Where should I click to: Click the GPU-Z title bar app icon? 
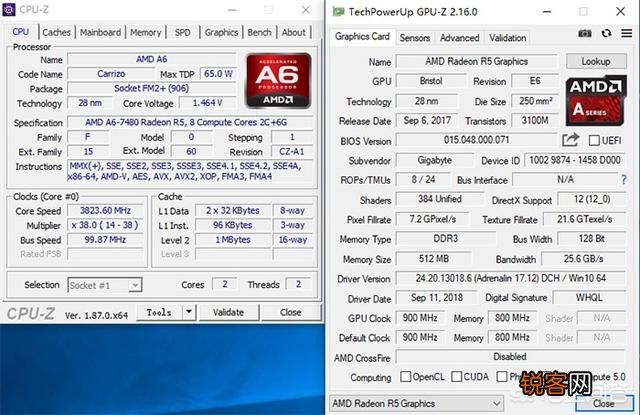point(338,11)
